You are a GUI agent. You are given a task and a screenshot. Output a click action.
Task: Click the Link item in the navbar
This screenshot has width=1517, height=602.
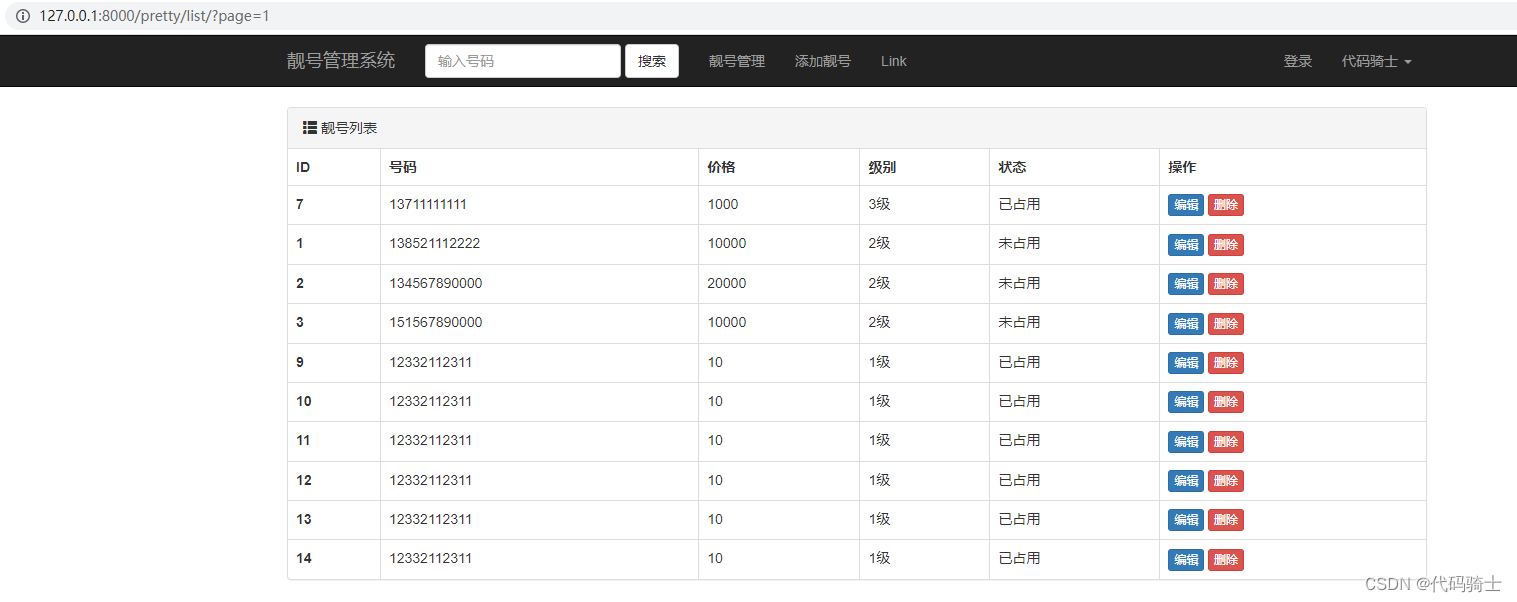click(x=893, y=61)
